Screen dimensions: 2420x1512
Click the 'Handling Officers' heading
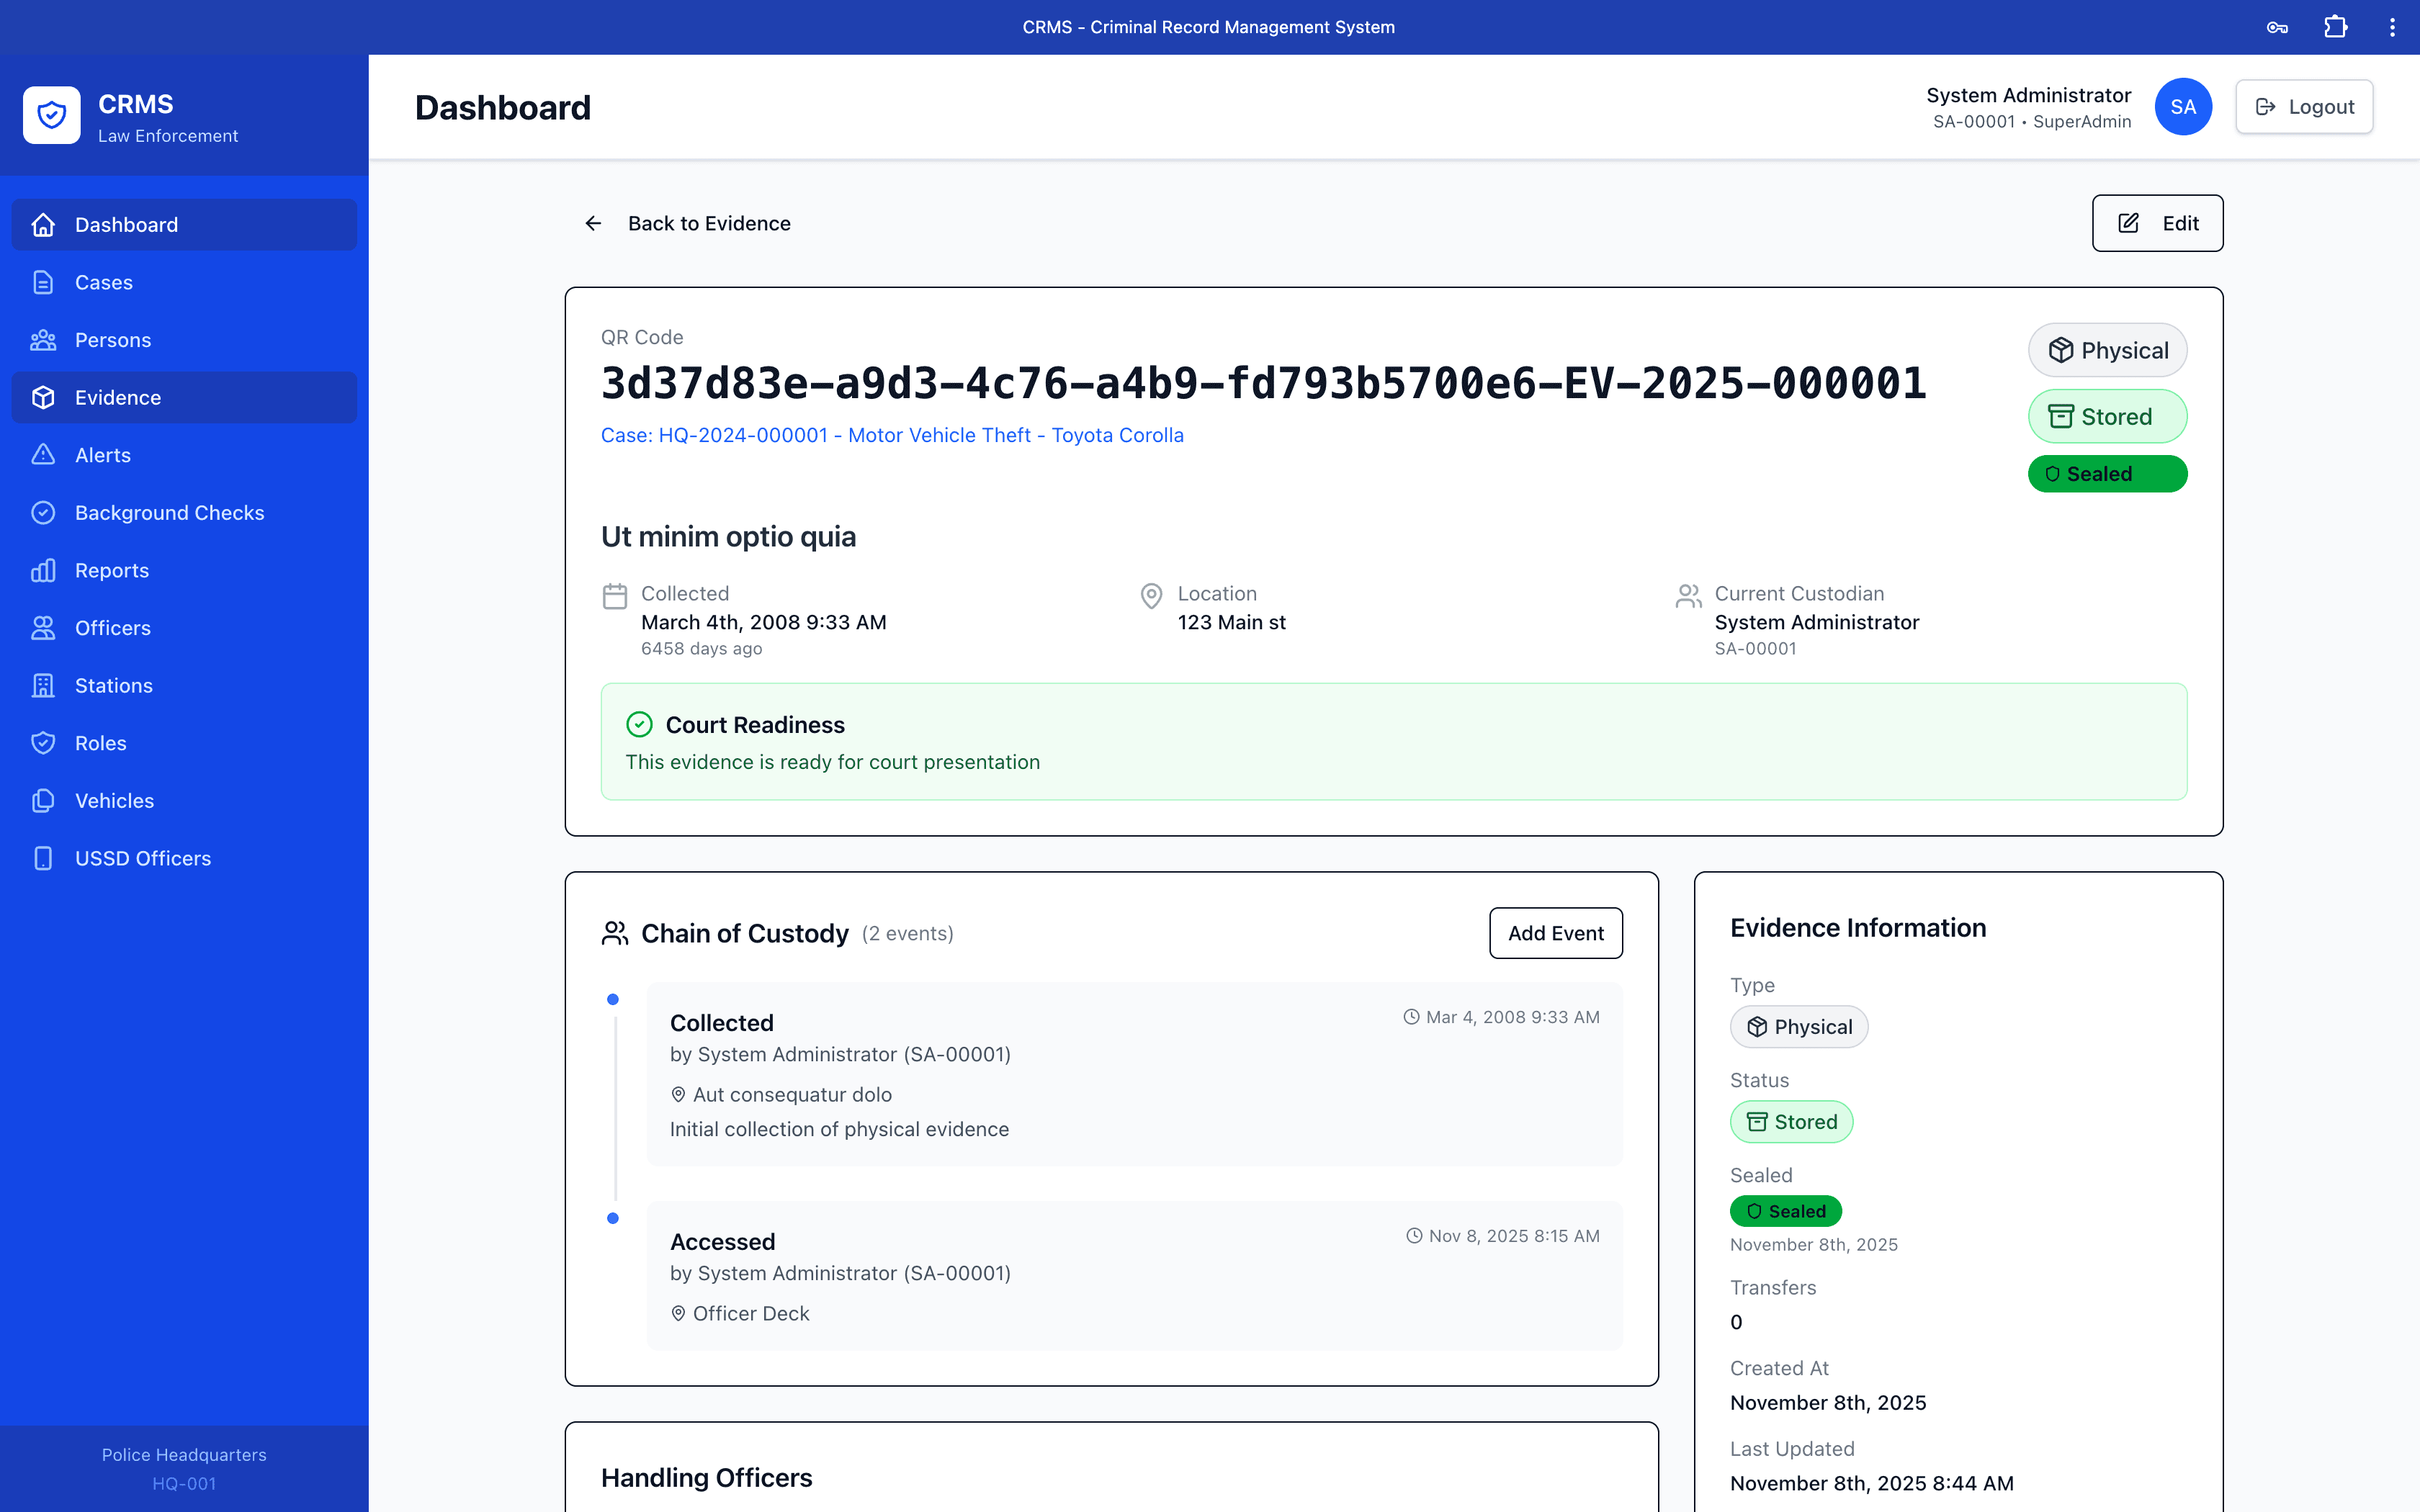[706, 1478]
